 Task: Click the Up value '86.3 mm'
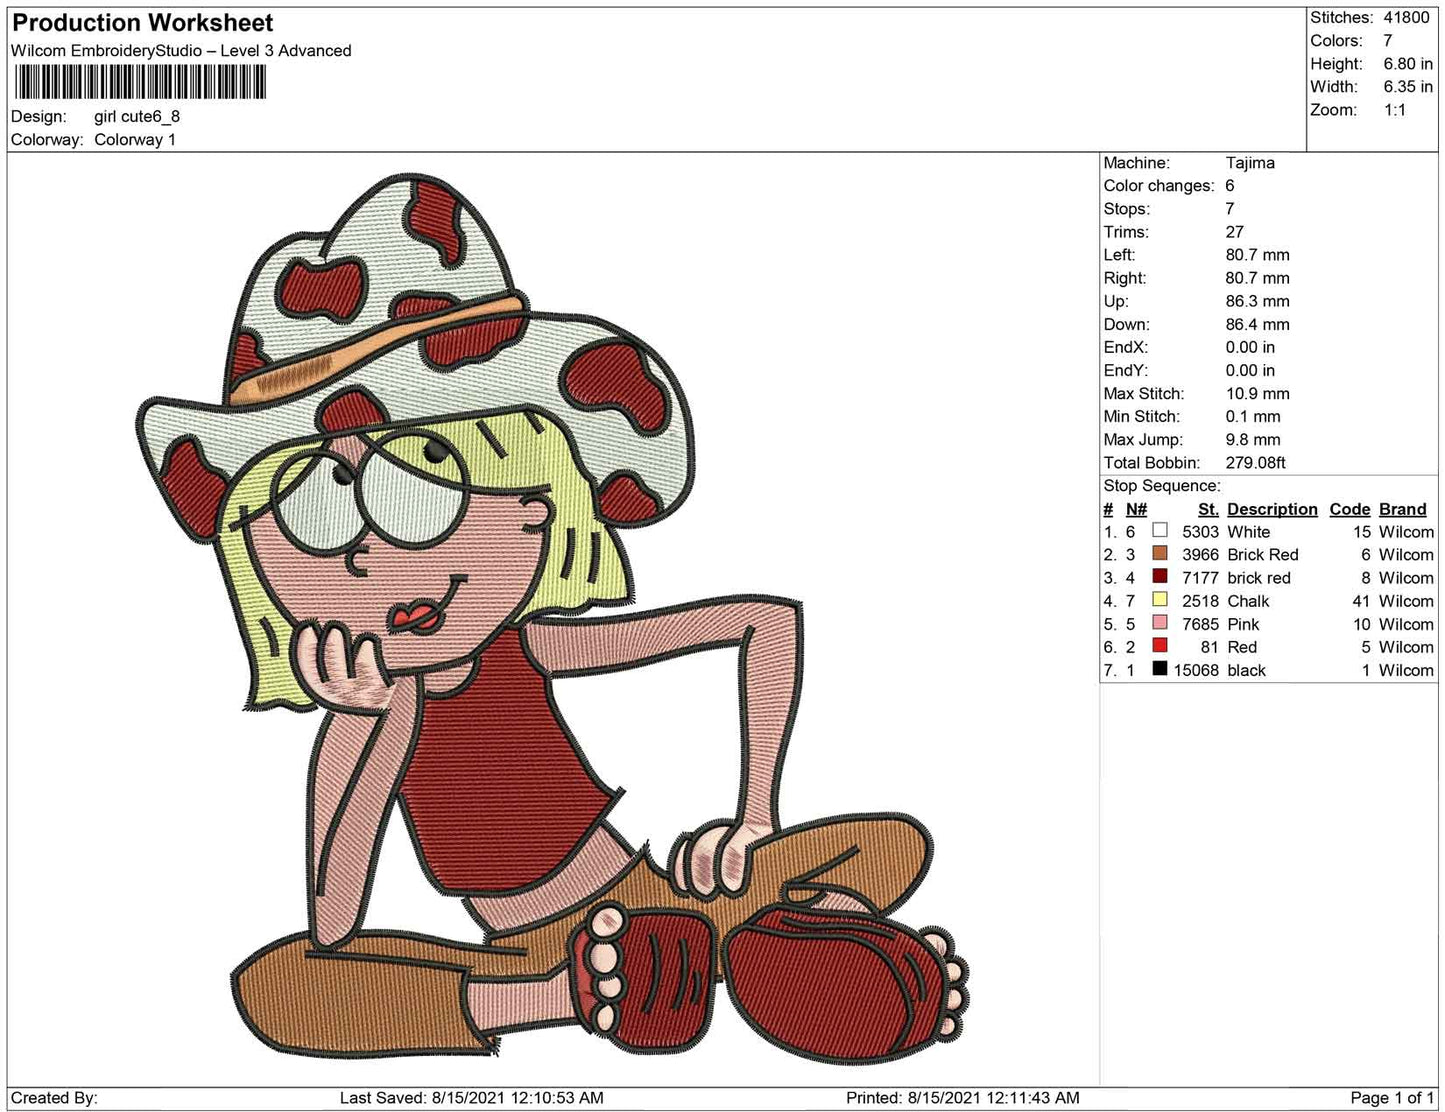(x=1258, y=300)
